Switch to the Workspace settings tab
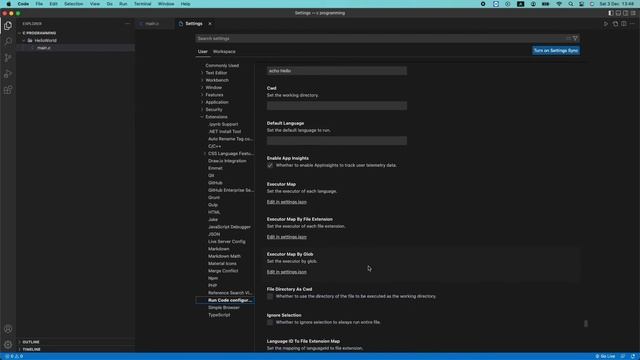Screen dimensions: 640x360 [224, 52]
